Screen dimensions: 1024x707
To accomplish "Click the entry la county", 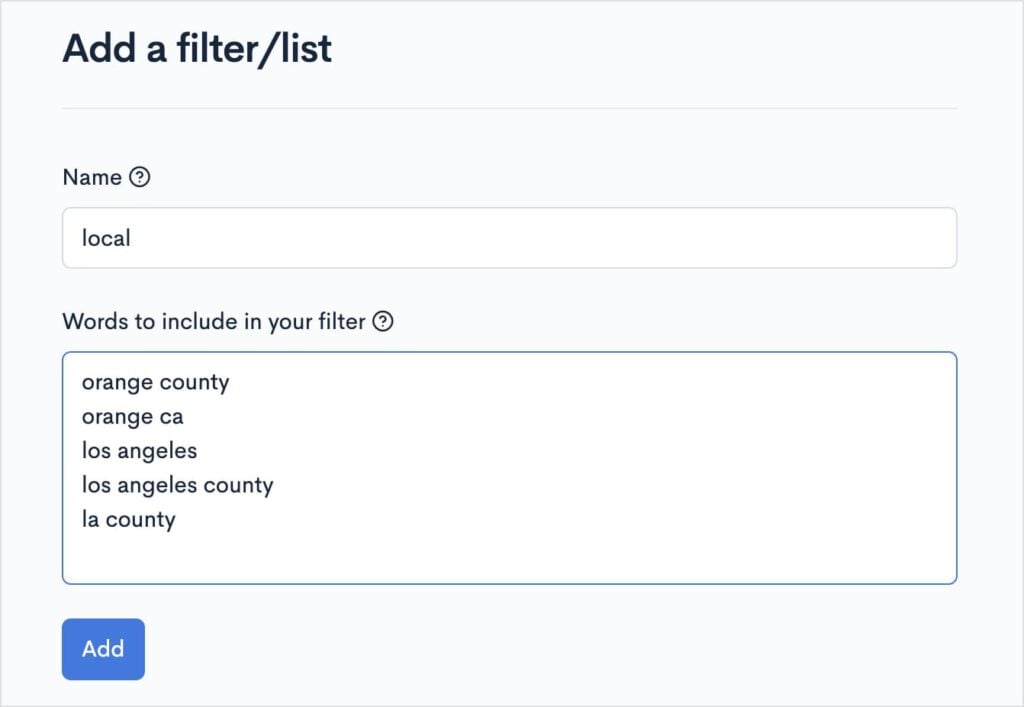I will [x=128, y=519].
